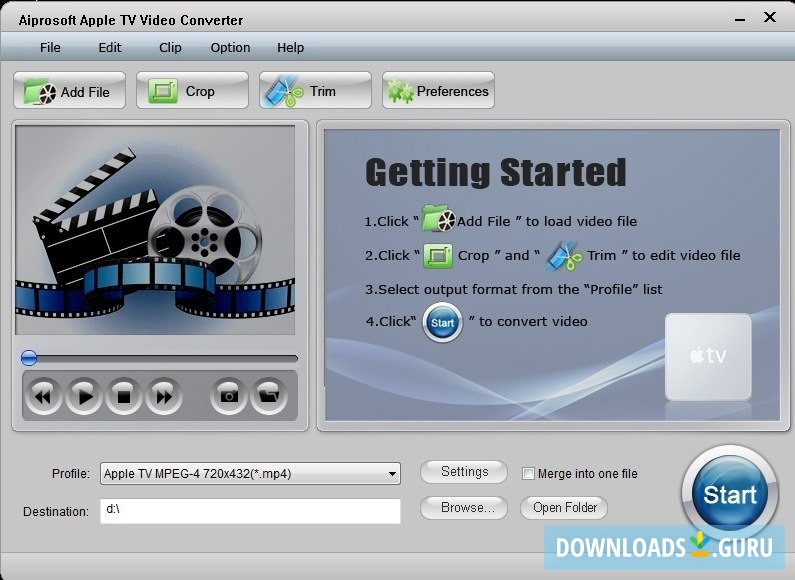Open the Clip menu
Viewport: 795px width, 580px height.
pos(170,48)
